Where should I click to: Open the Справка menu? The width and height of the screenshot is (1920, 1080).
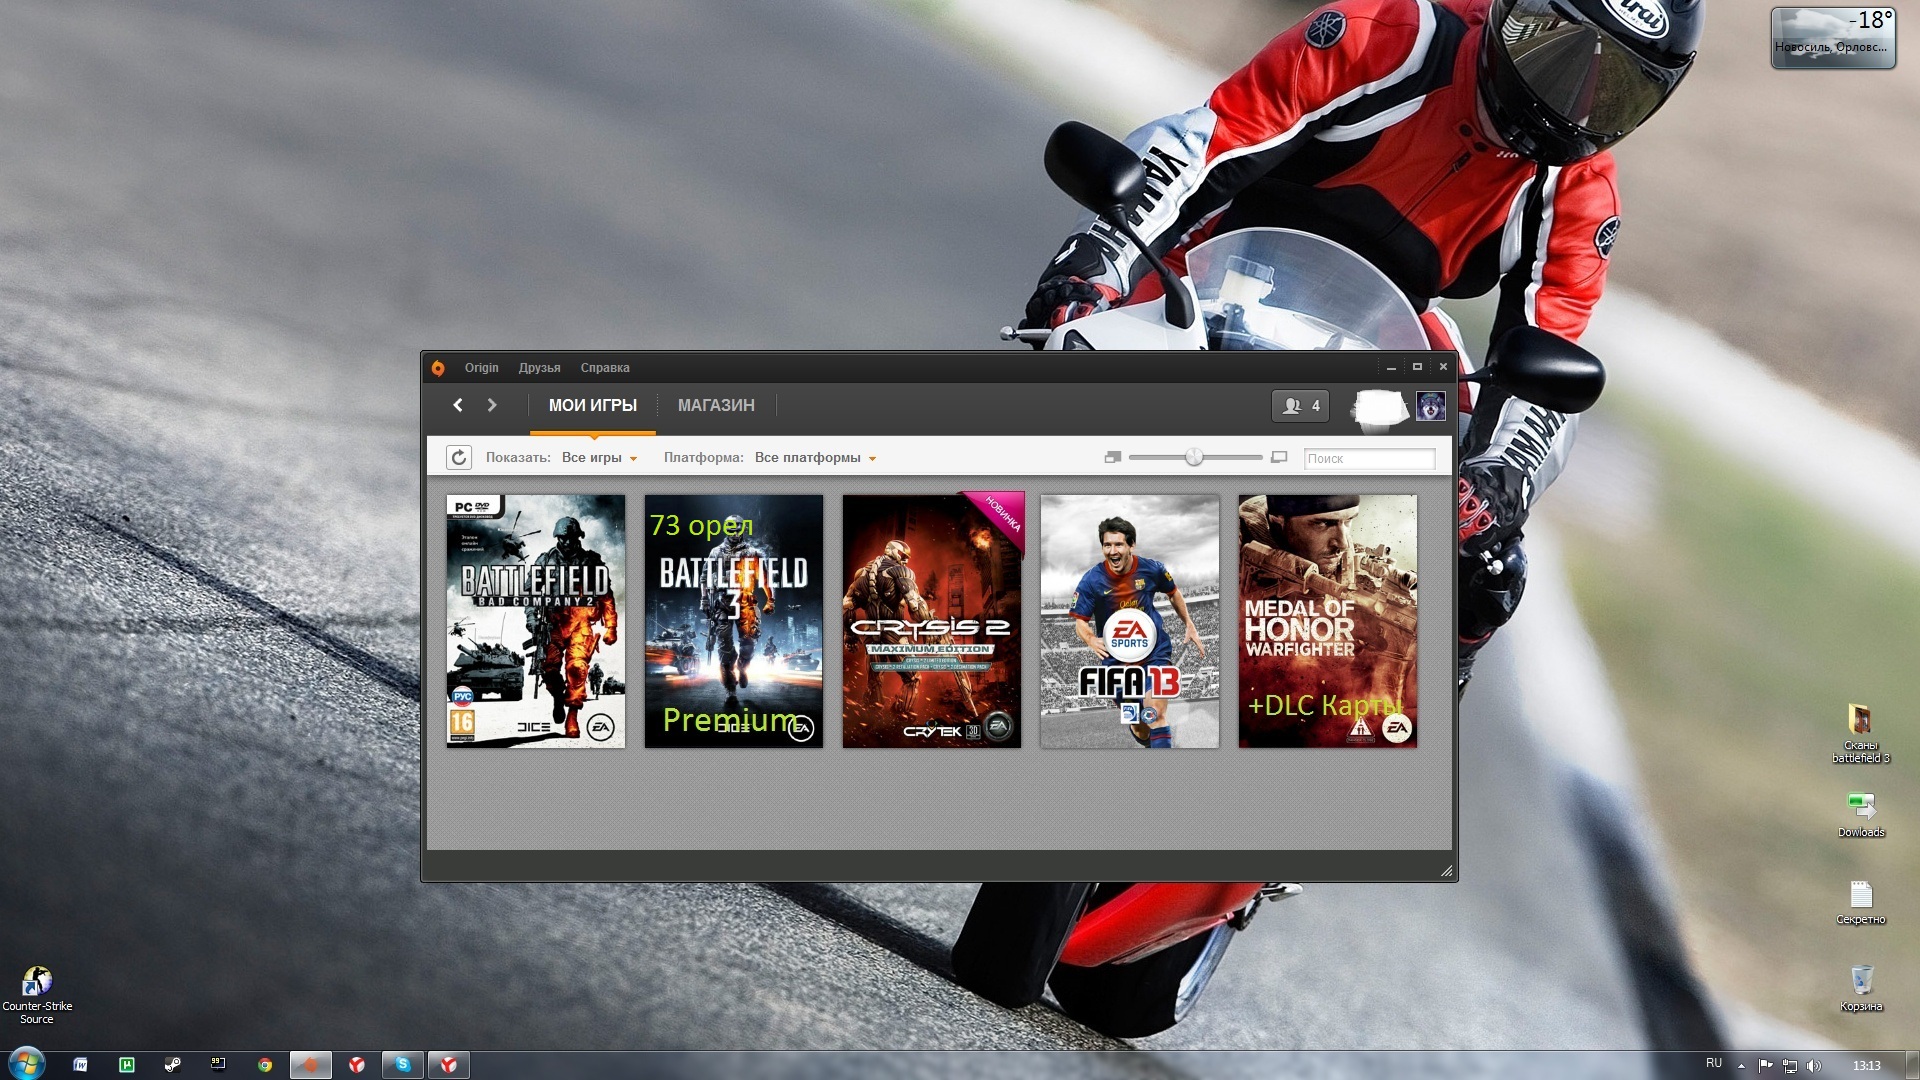click(x=605, y=368)
